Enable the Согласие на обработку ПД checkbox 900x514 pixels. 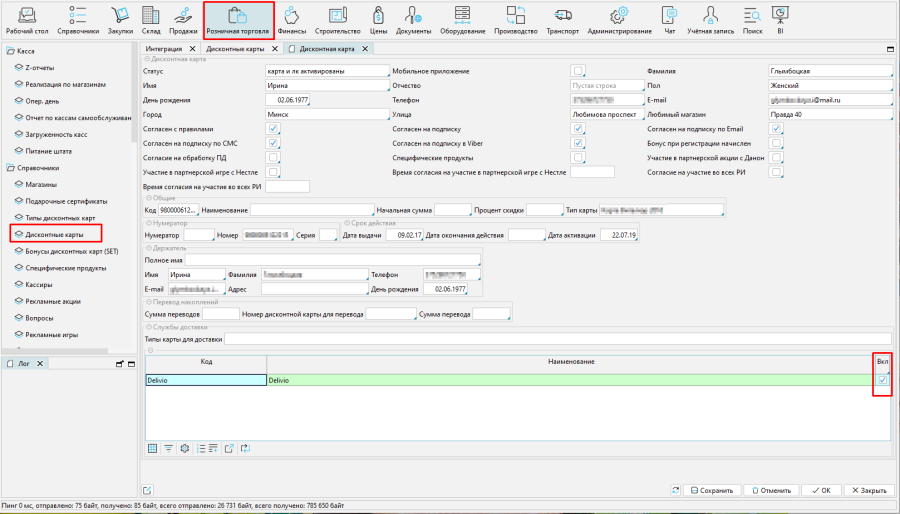tap(274, 158)
